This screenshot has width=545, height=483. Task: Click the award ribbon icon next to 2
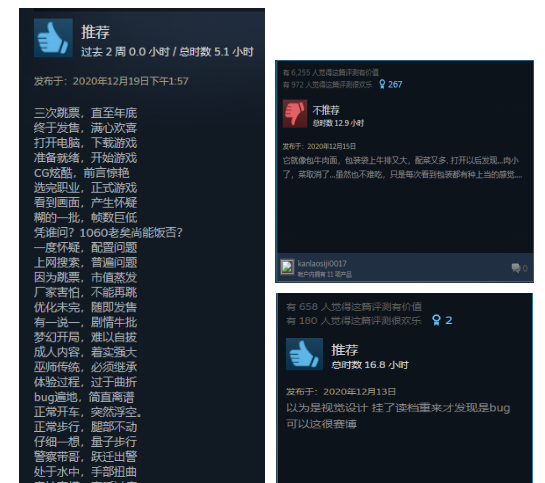[x=436, y=320]
